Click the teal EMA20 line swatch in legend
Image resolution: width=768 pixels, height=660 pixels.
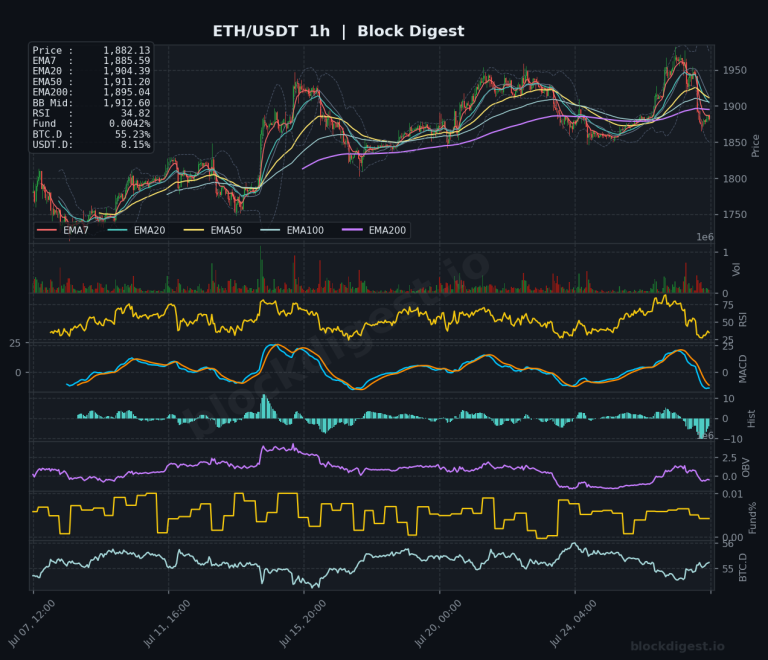point(118,230)
